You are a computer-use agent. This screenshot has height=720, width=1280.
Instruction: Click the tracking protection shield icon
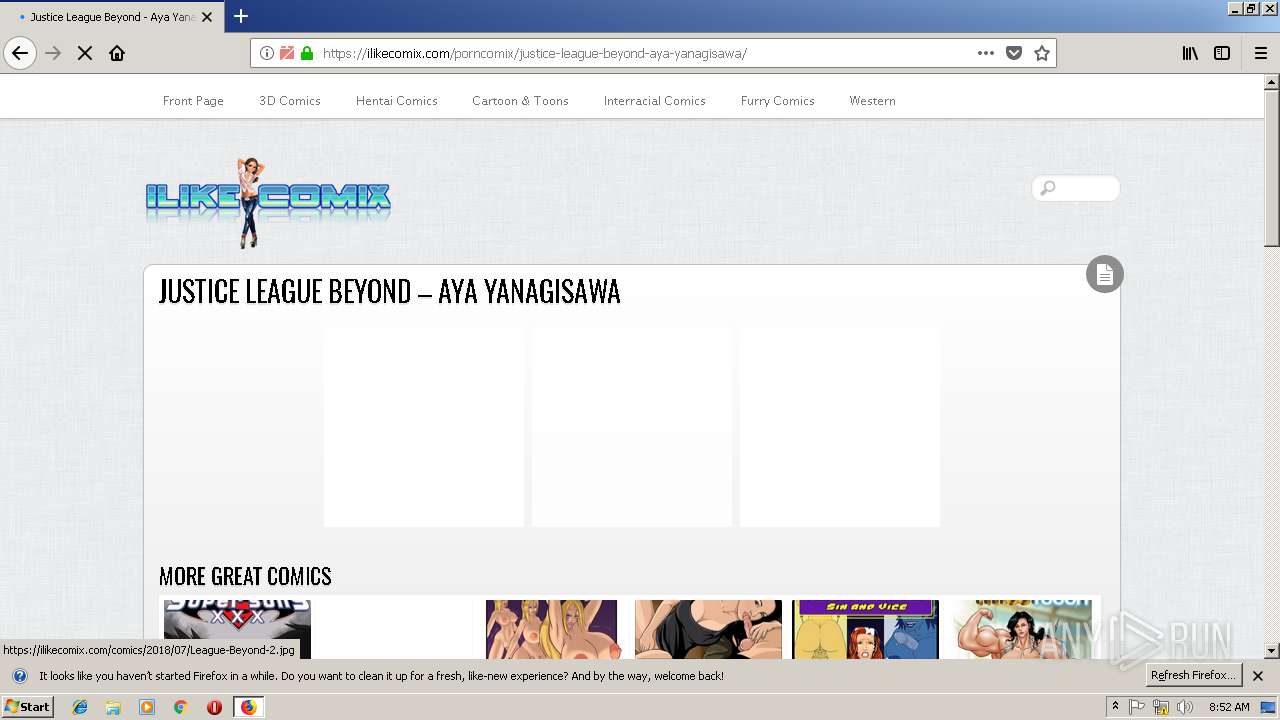tap(287, 53)
